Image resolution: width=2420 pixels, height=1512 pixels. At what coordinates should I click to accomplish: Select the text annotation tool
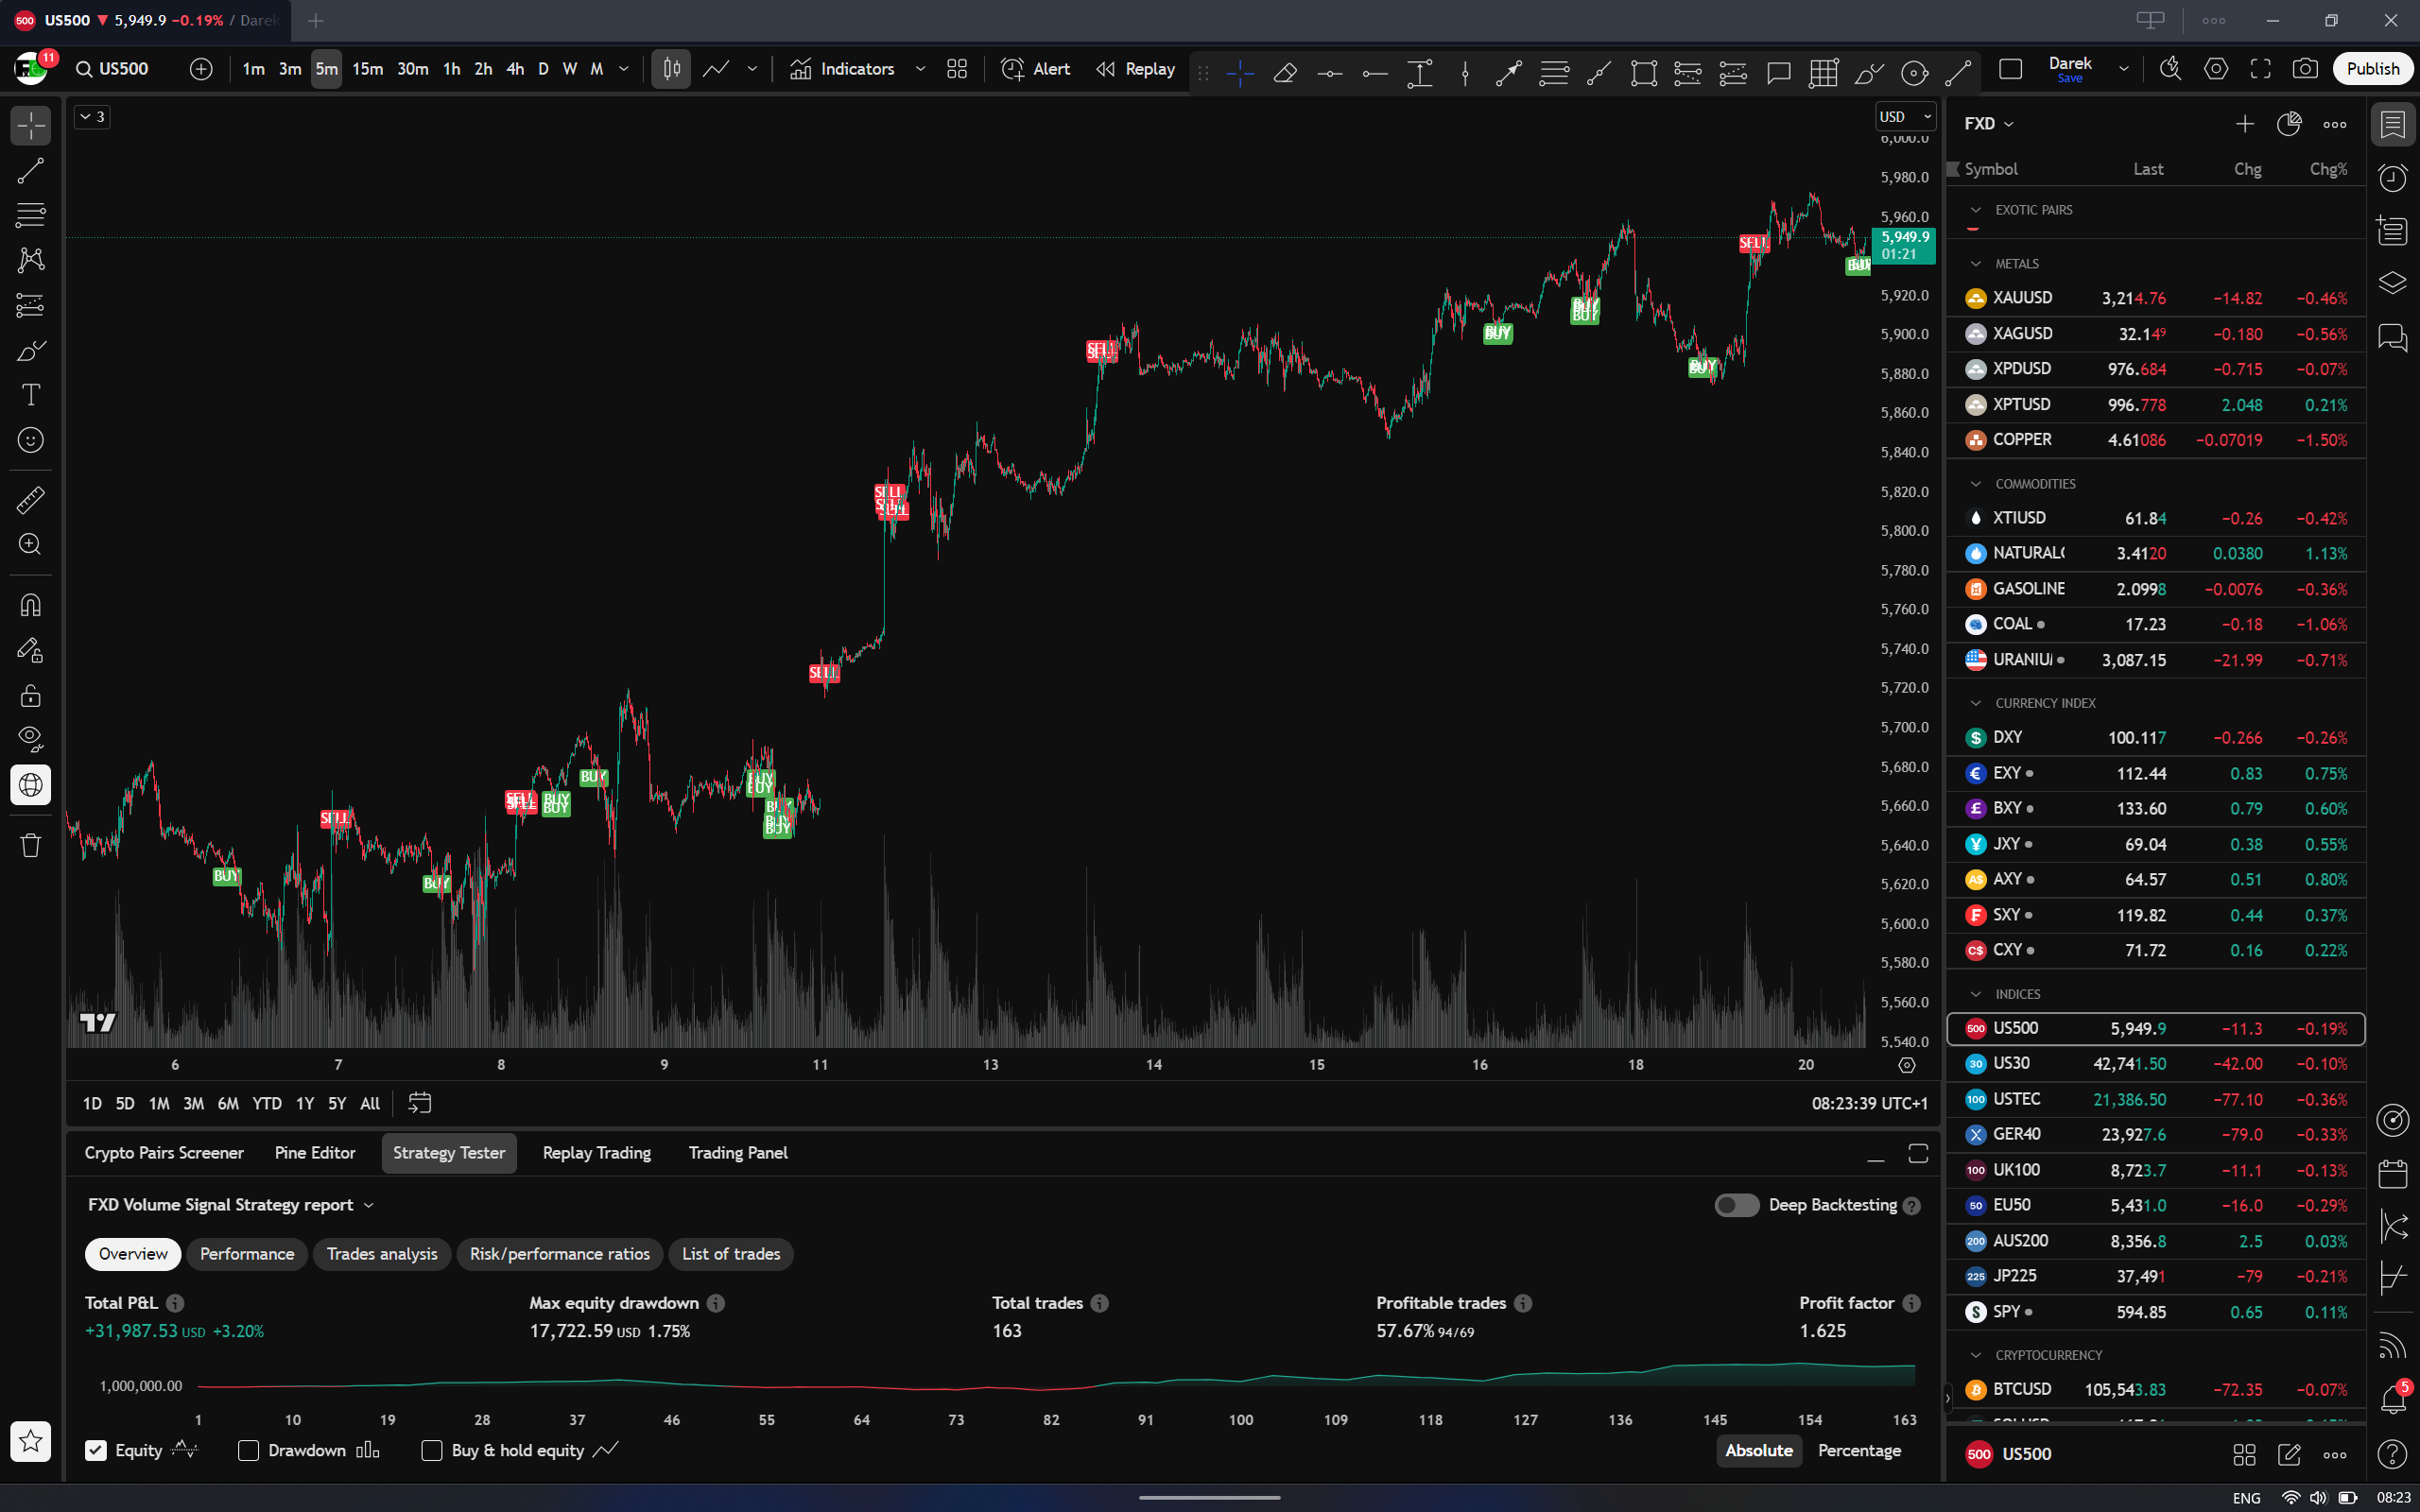(x=31, y=395)
